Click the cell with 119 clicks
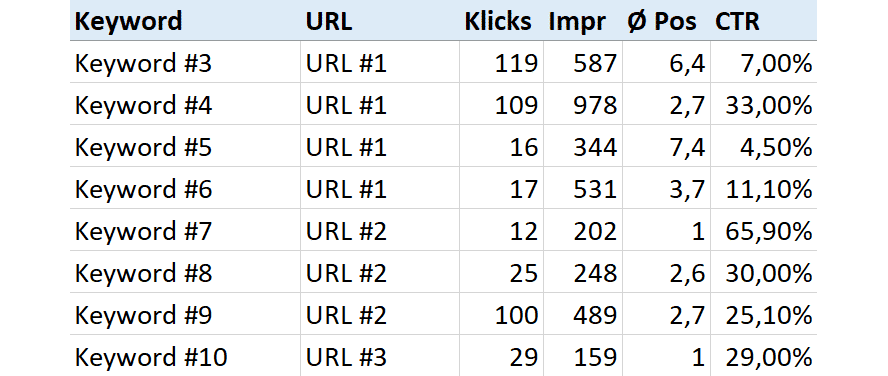This screenshot has width=888, height=376. 501,62
